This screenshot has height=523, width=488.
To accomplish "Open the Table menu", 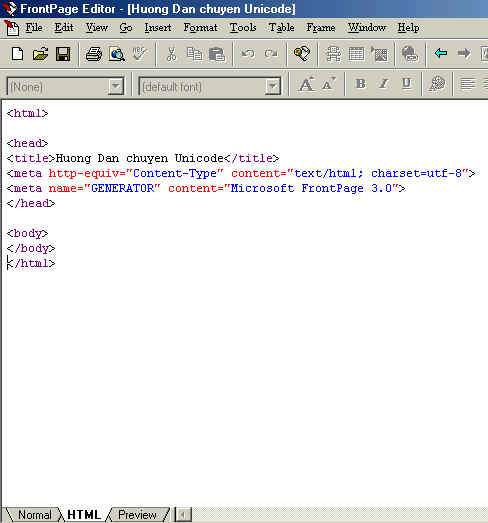I will [x=282, y=28].
